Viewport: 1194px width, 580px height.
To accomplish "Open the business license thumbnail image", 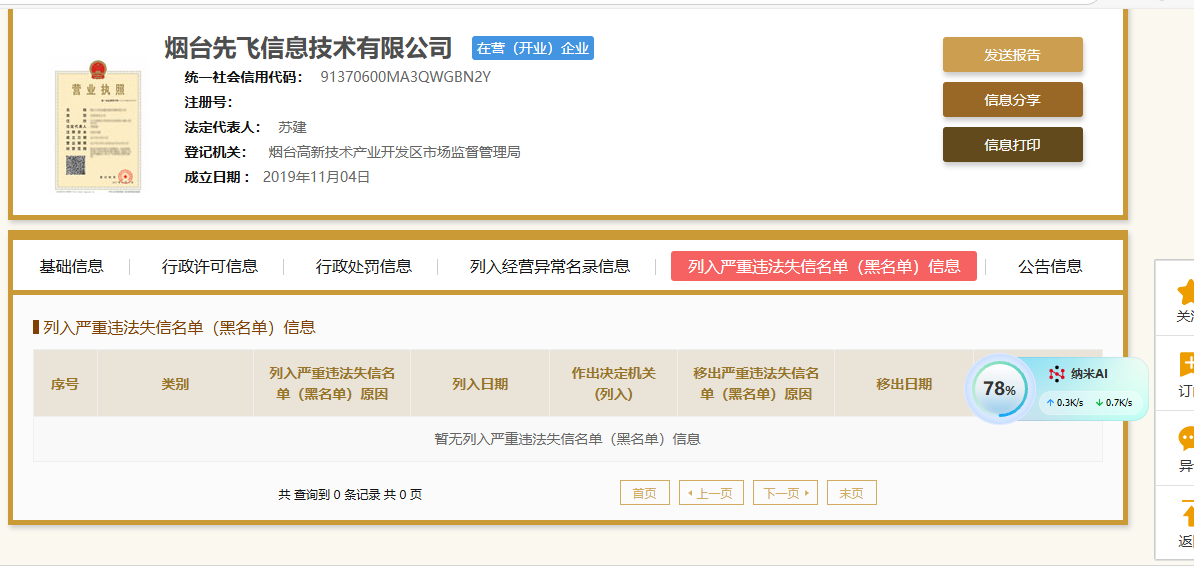I will (98, 129).
